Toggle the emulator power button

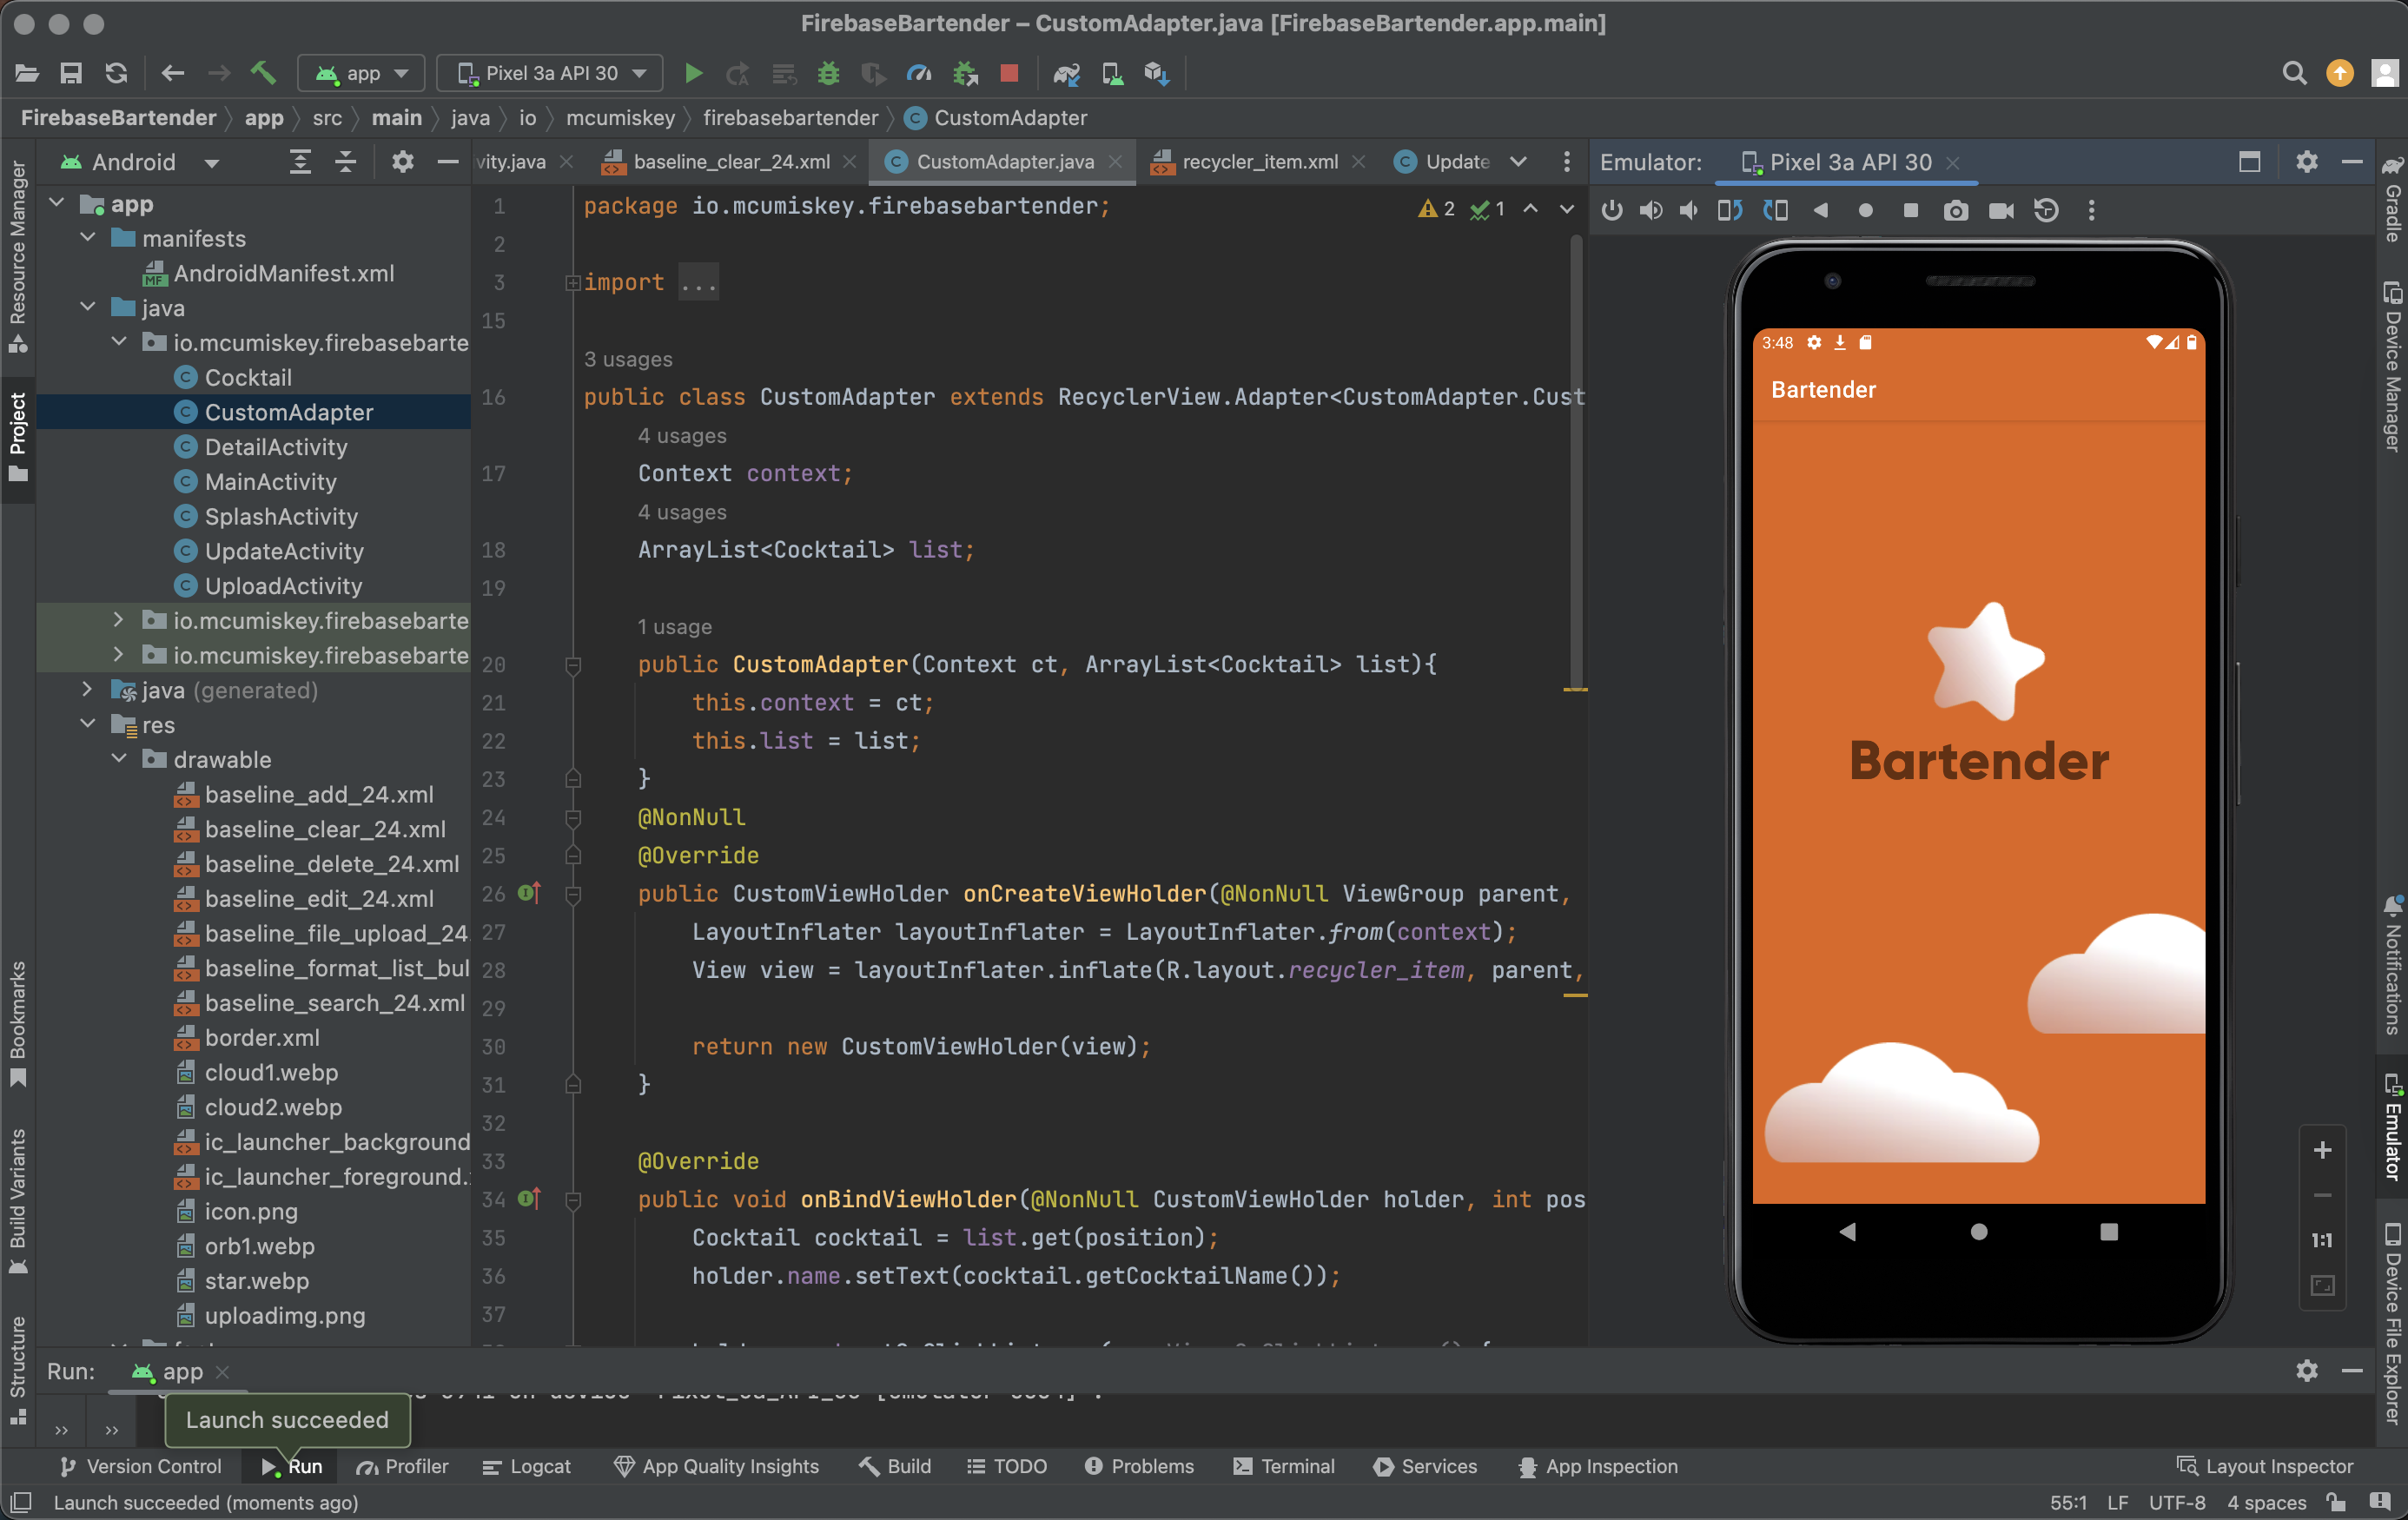point(1611,211)
